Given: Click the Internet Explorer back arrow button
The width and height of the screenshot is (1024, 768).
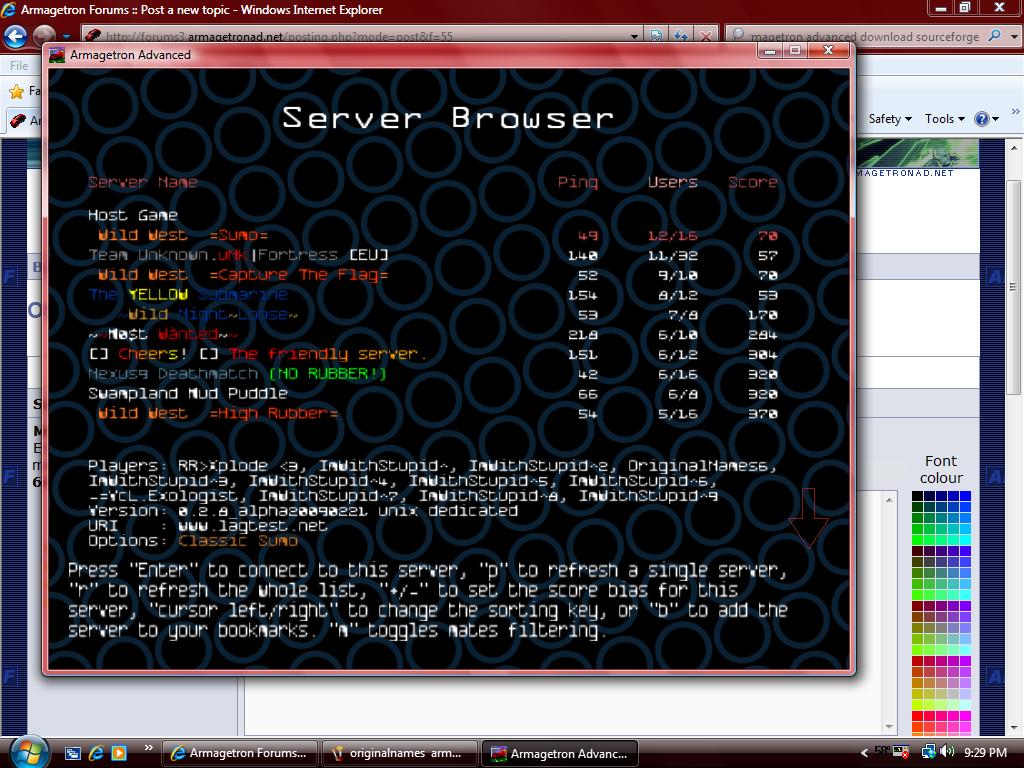Looking at the screenshot, I should tap(15, 37).
